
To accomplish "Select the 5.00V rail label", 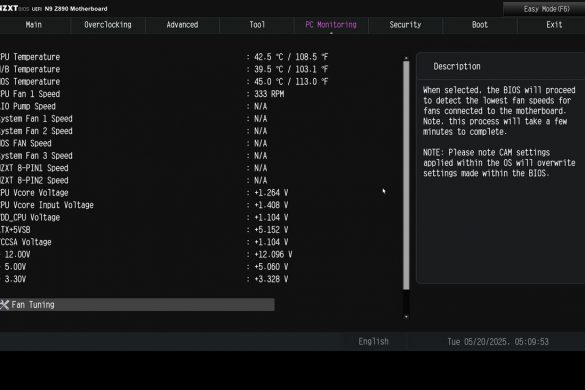I will [x=13, y=267].
